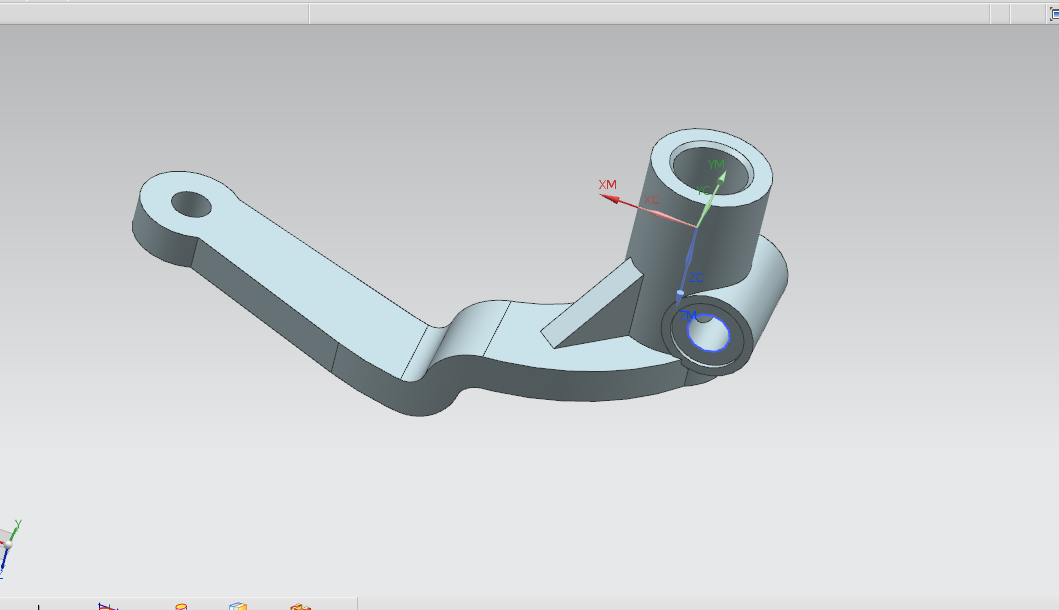Click the blue-orange block icon in bottom toolbar
This screenshot has width=1059, height=610.
coord(238,607)
